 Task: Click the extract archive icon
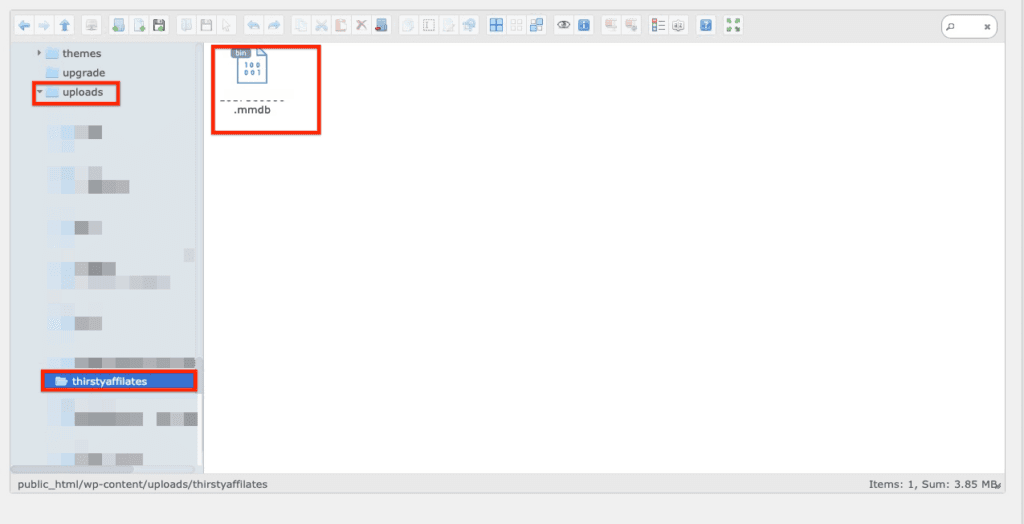pos(611,25)
